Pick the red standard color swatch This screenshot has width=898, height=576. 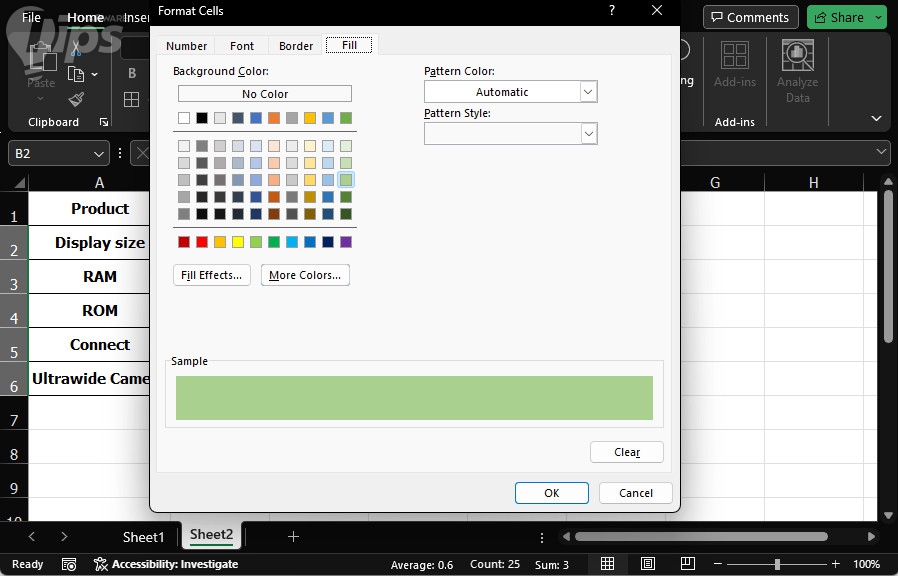(202, 242)
